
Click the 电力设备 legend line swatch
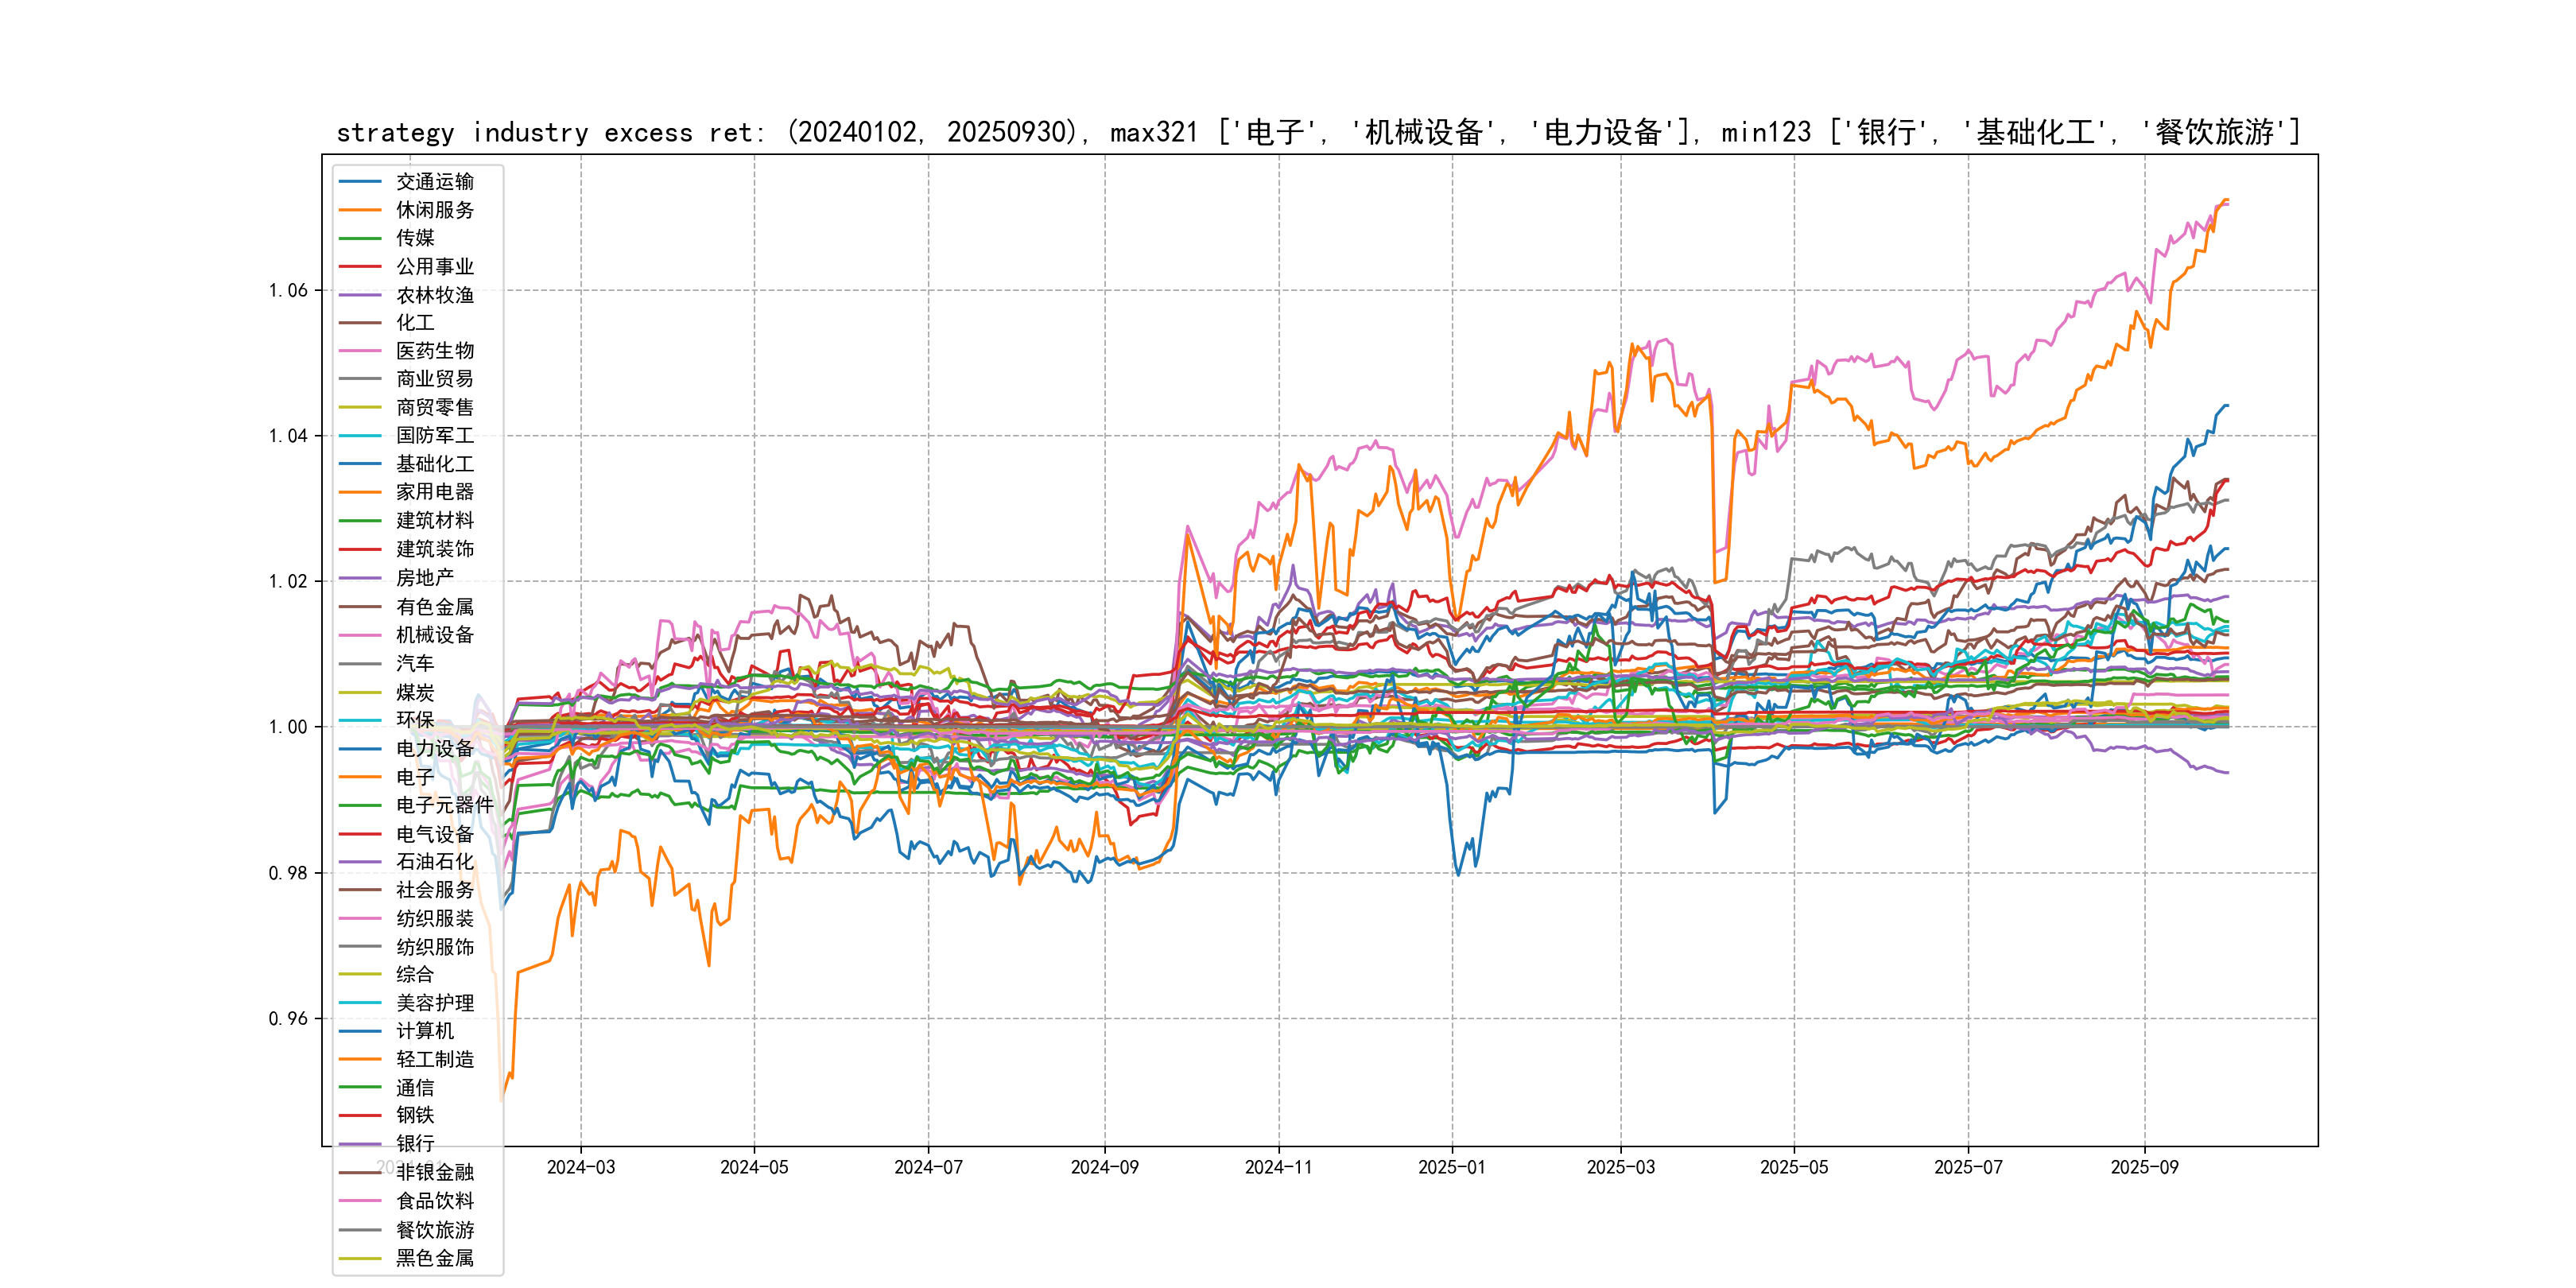coord(360,749)
